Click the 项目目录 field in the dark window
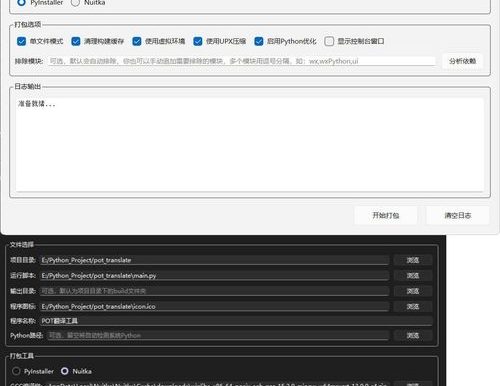The image size is (500, 386). (x=215, y=260)
